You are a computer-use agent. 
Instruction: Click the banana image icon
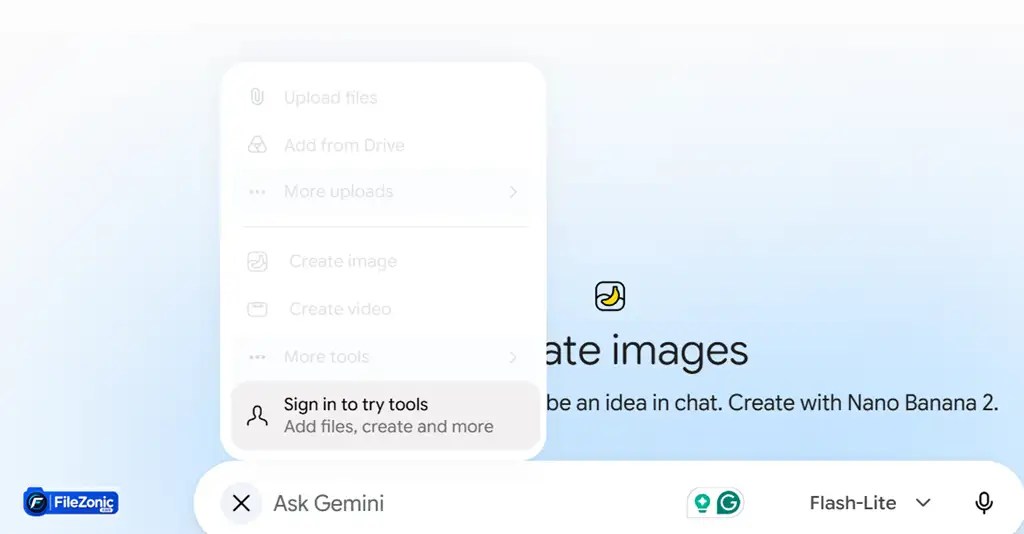pos(610,296)
